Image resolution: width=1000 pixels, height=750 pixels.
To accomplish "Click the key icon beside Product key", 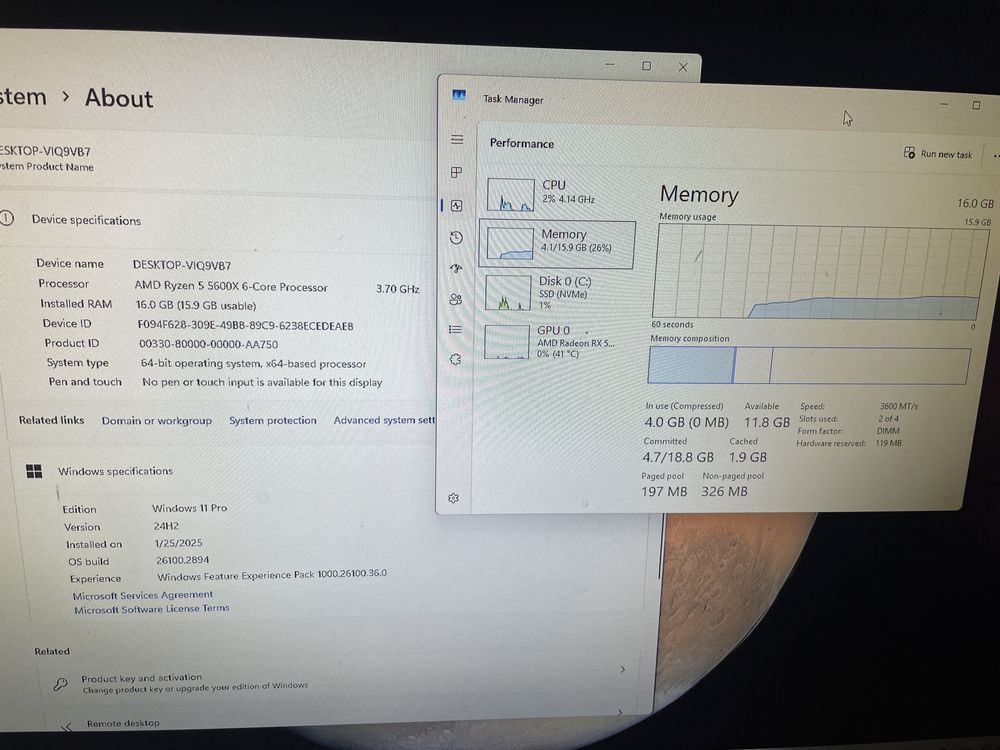I will click(x=61, y=684).
